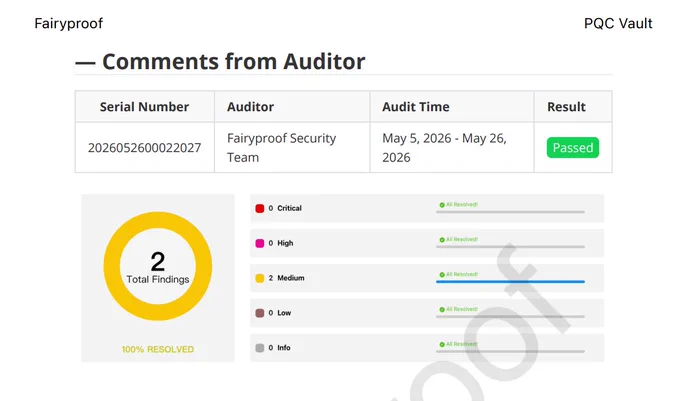Click the '100% RESOLVED' label

(x=158, y=349)
